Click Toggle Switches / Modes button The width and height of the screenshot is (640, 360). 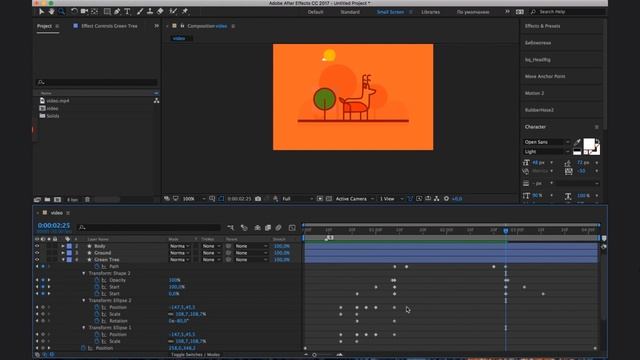pyautogui.click(x=196, y=355)
